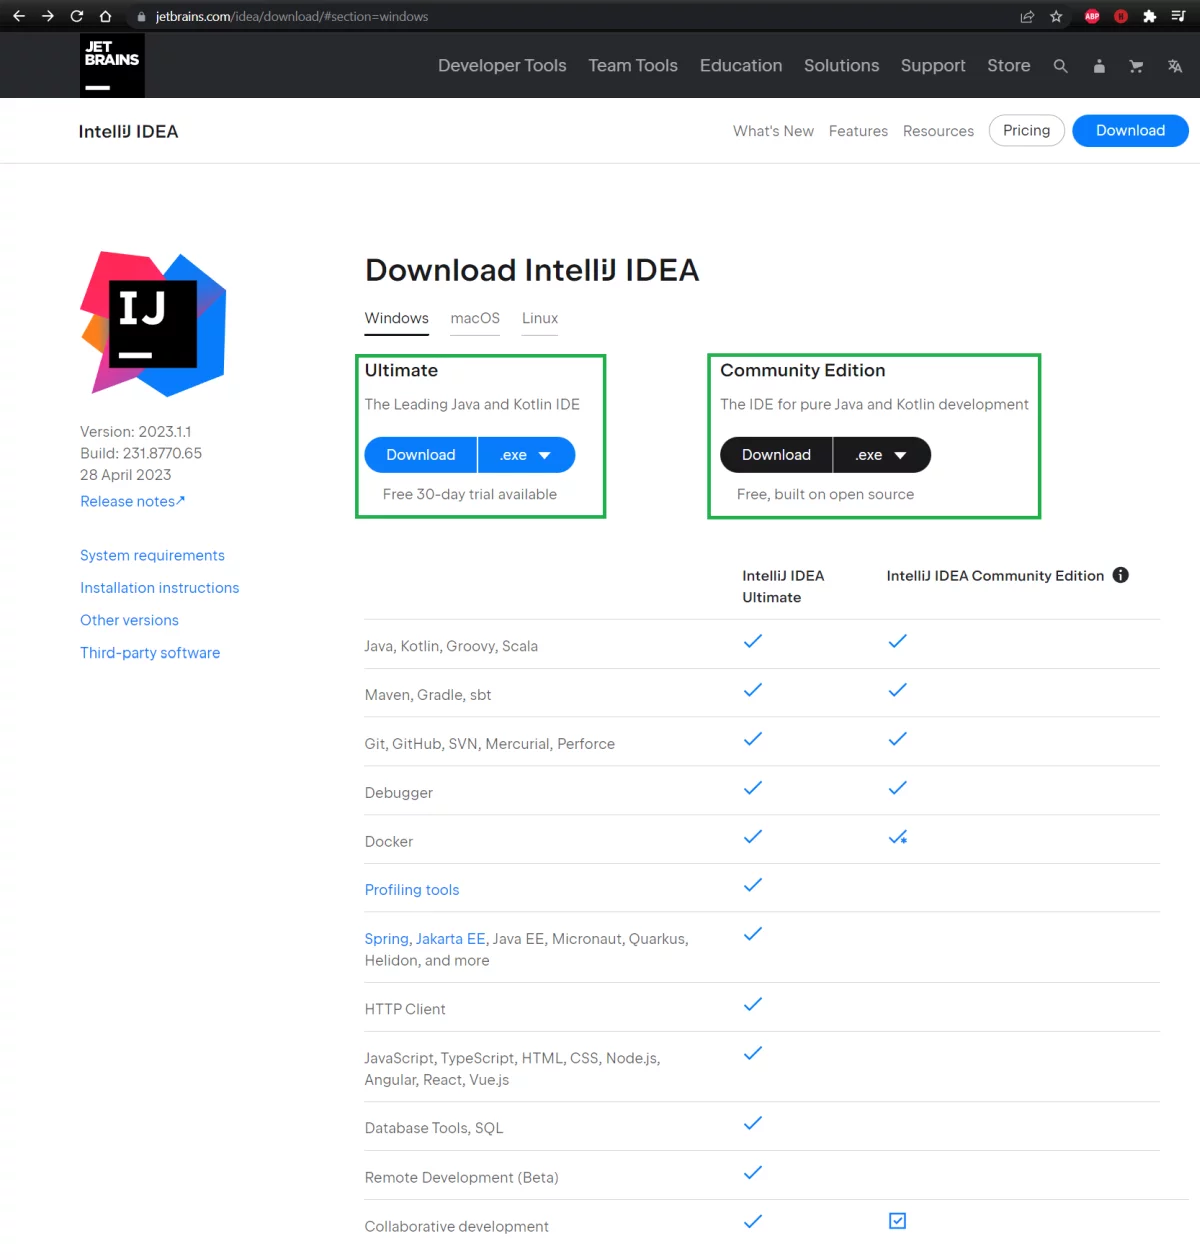Bookmark this page with star icon
Viewport: 1200px width, 1260px height.
[x=1056, y=16]
